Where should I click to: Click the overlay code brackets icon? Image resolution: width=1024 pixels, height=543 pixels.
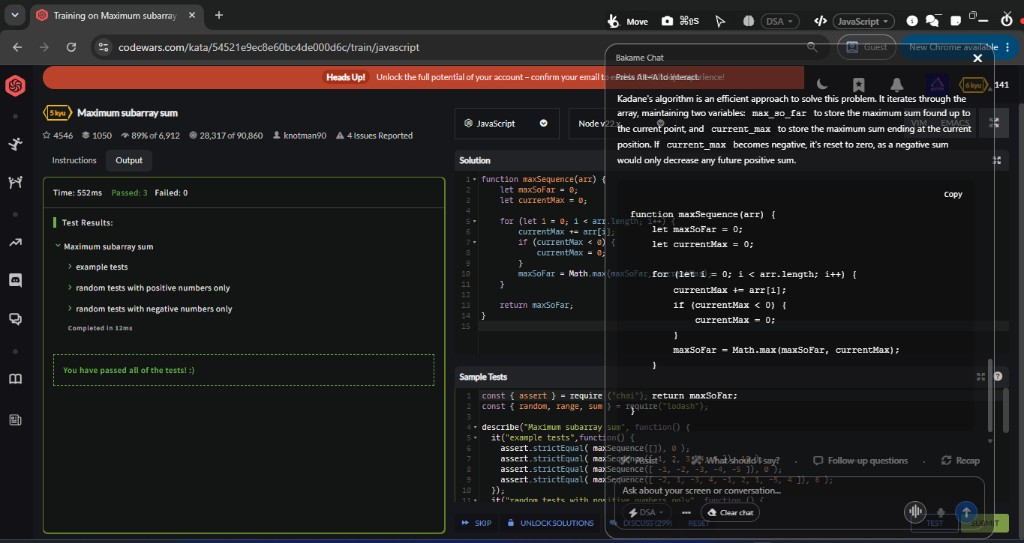pos(820,21)
